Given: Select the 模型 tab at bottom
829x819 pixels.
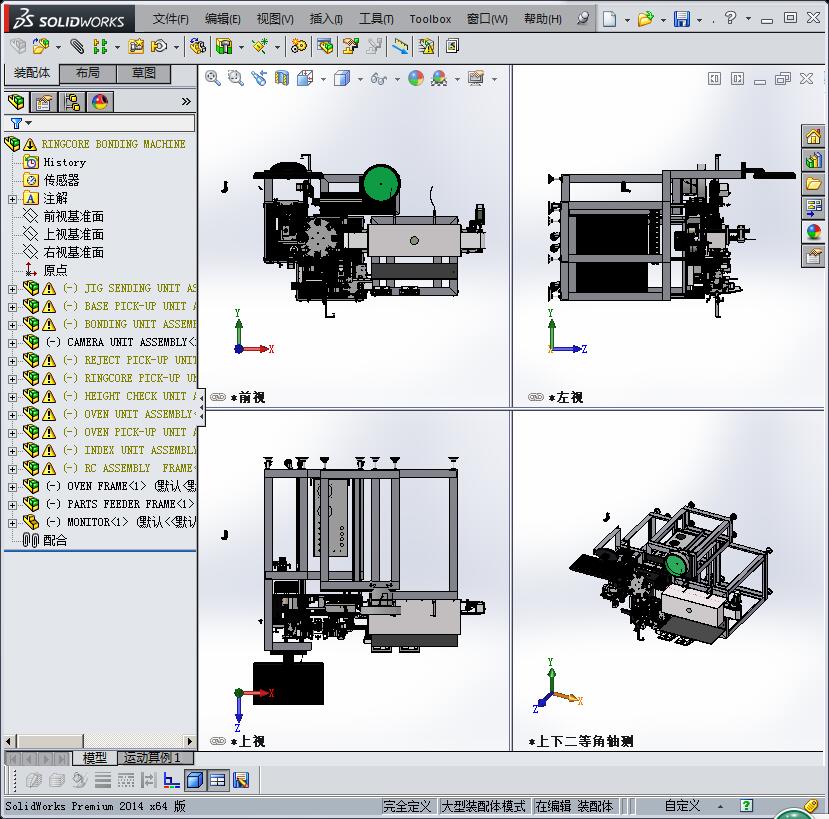Looking at the screenshot, I should (x=95, y=758).
